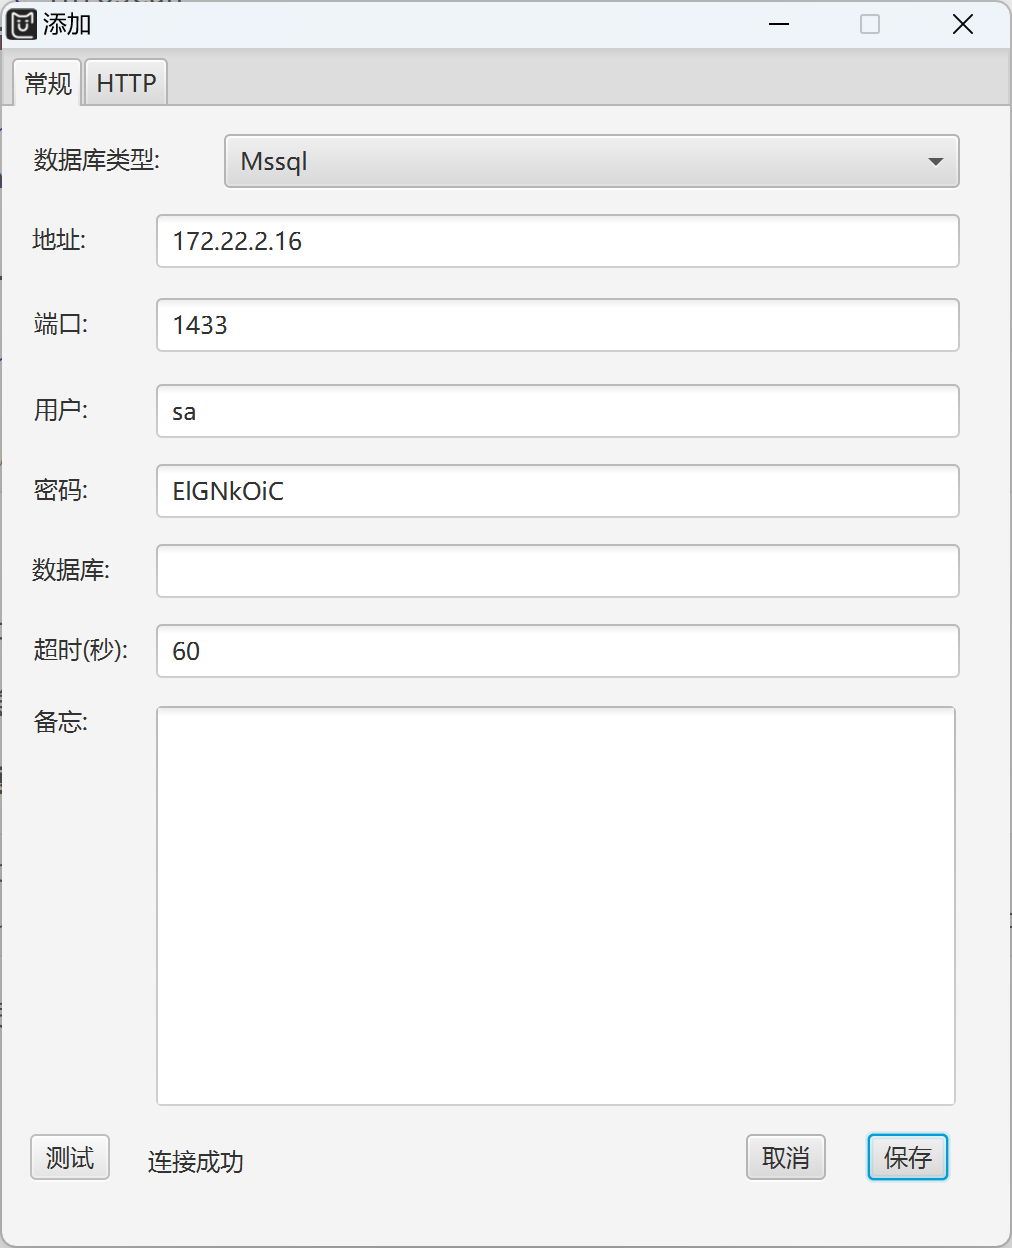The width and height of the screenshot is (1012, 1248).
Task: Minimize the 添加 dialog window
Action: pos(779,24)
